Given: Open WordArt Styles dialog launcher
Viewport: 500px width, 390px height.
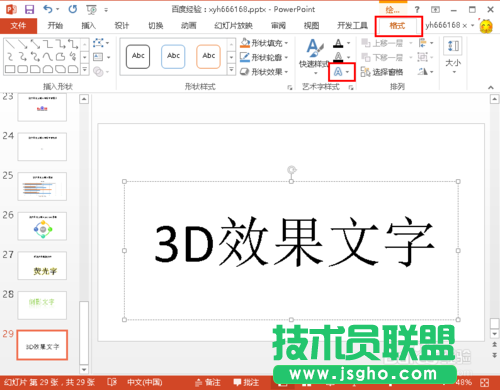Looking at the screenshot, I should click(351, 88).
